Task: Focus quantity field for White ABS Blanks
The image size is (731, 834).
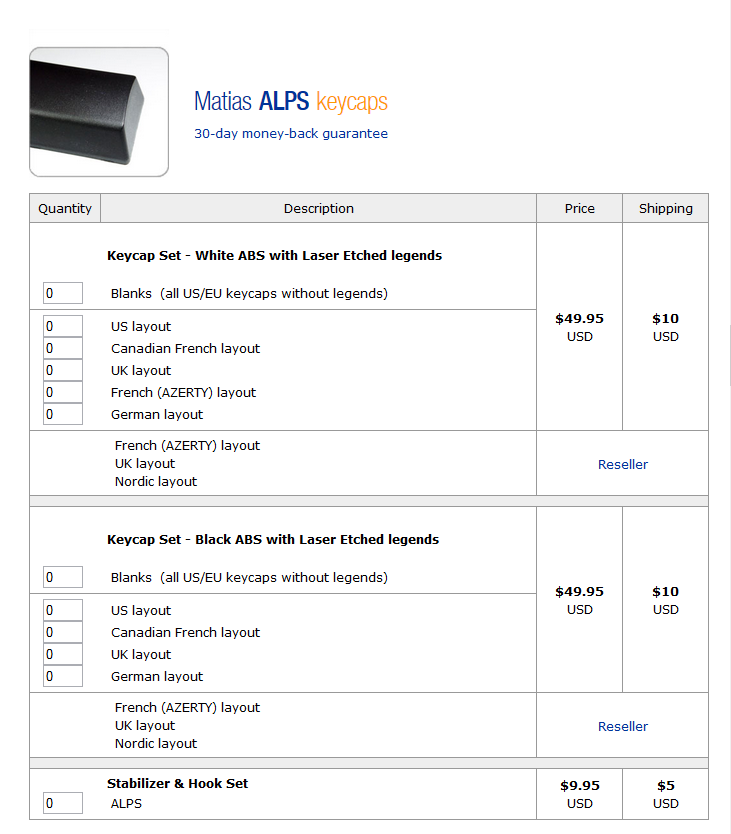Action: pyautogui.click(x=63, y=293)
